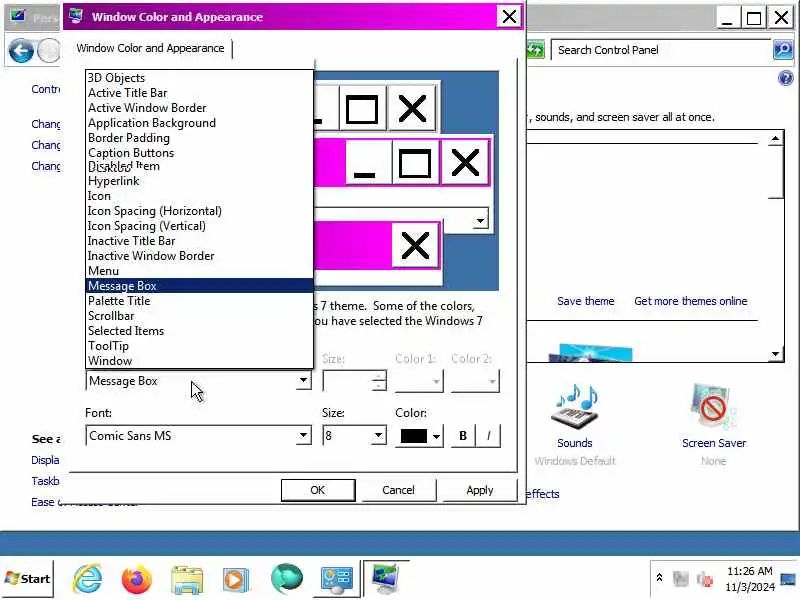Click the green refresh icon beside search box
The height and width of the screenshot is (600, 800).
coord(536,50)
